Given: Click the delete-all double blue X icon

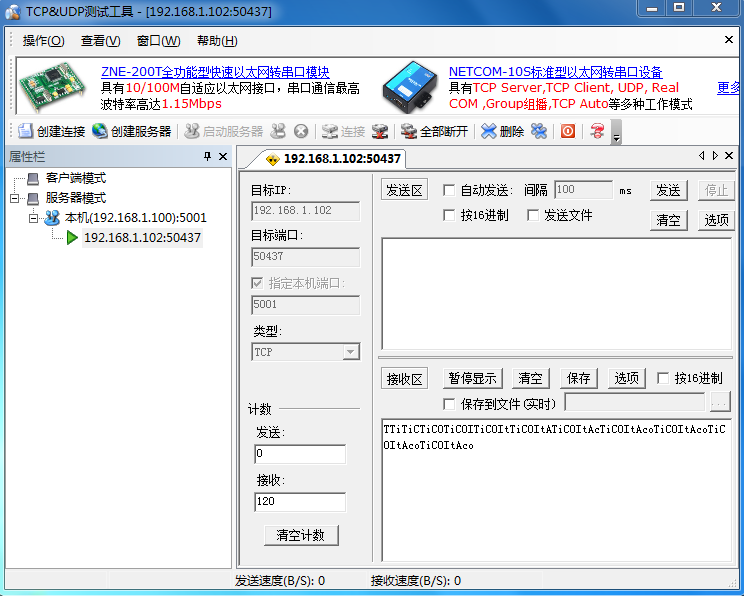Looking at the screenshot, I should (539, 131).
